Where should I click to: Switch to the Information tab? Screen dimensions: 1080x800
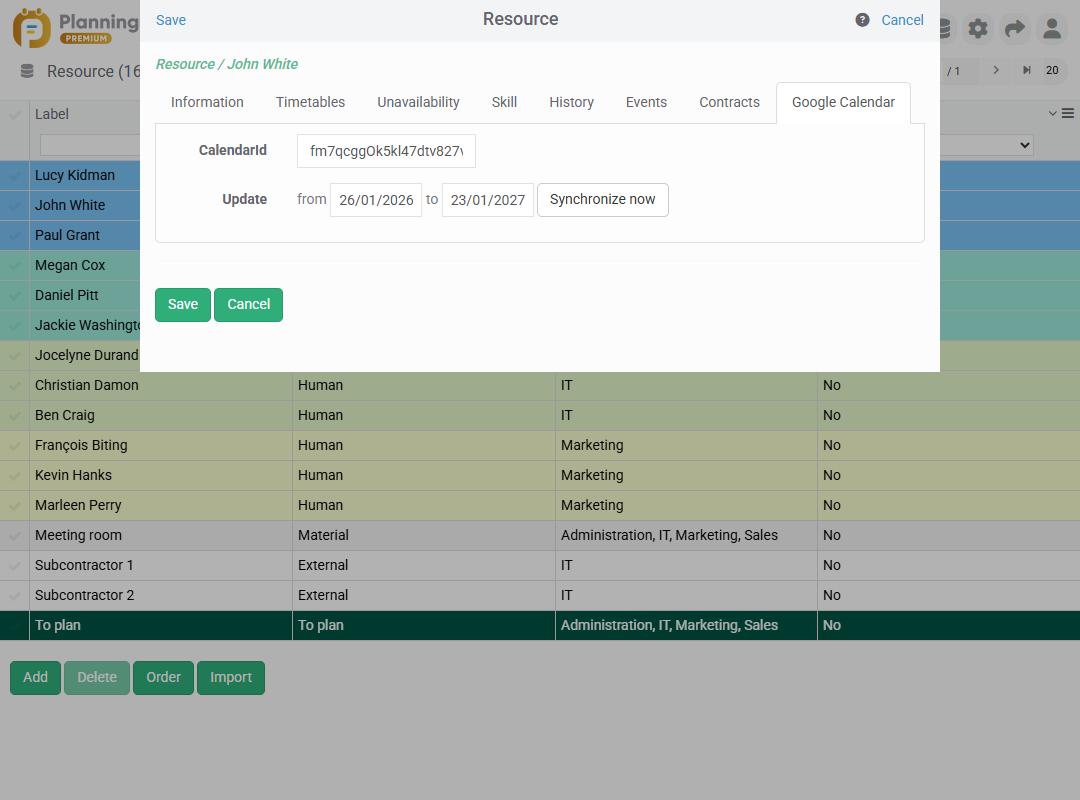[x=207, y=103]
